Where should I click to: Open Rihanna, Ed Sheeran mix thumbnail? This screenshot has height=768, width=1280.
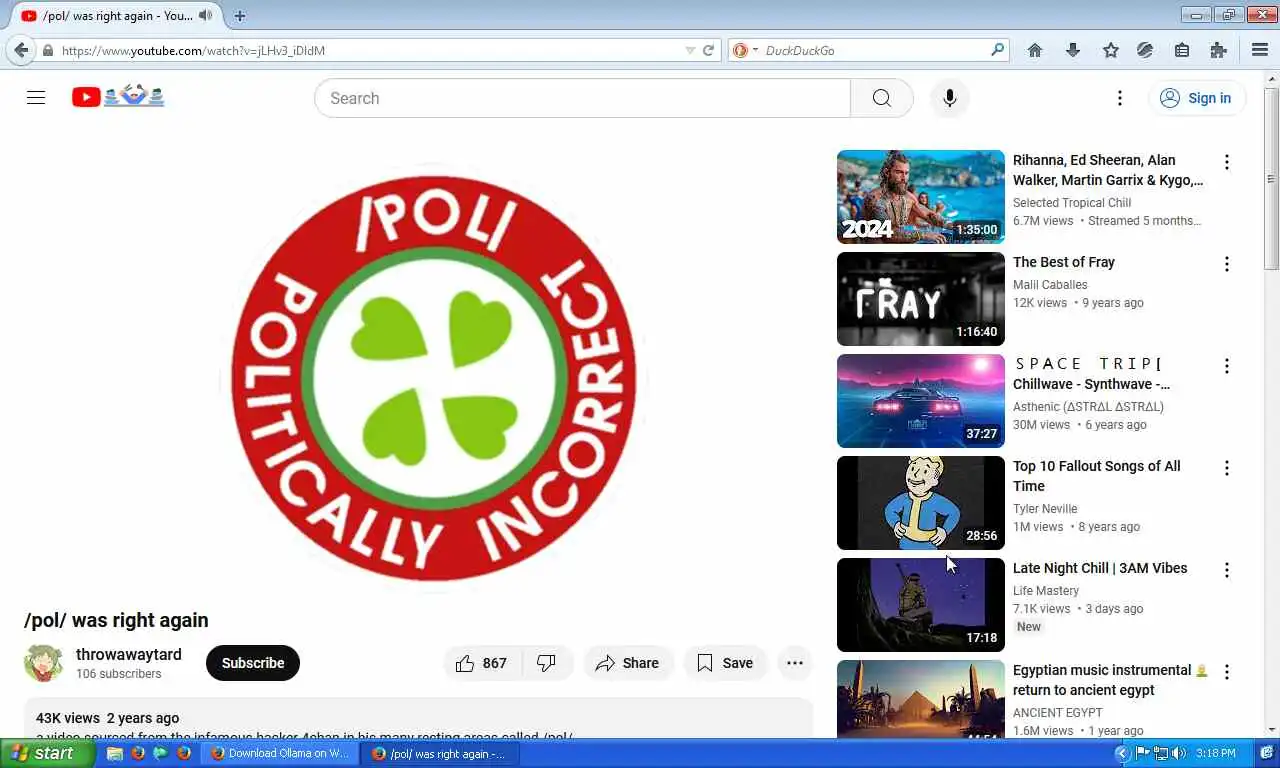pyautogui.click(x=920, y=197)
